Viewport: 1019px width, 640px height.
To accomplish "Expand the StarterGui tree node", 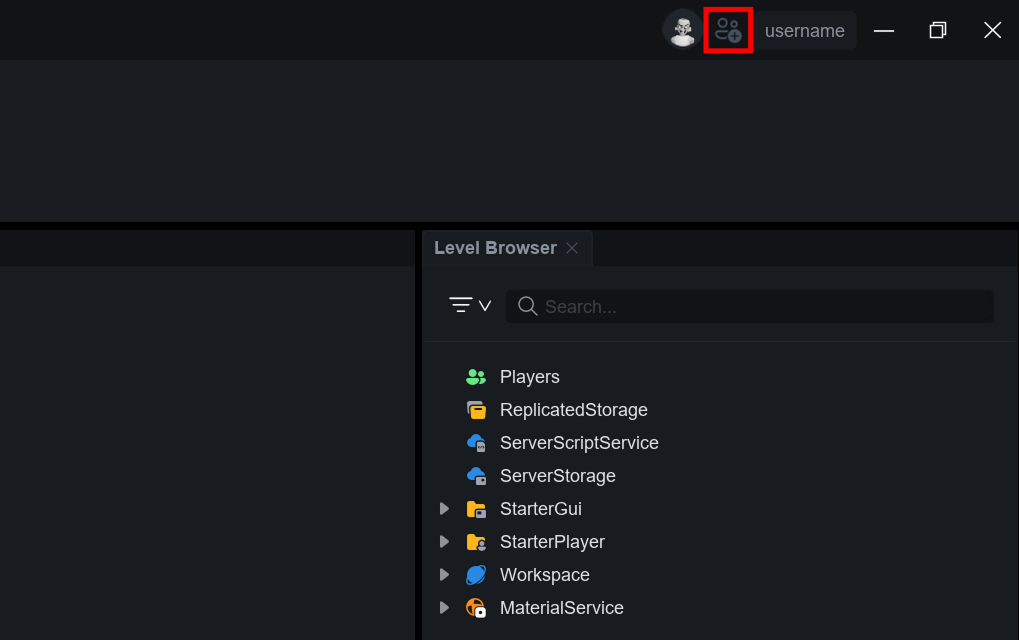I will 445,509.
